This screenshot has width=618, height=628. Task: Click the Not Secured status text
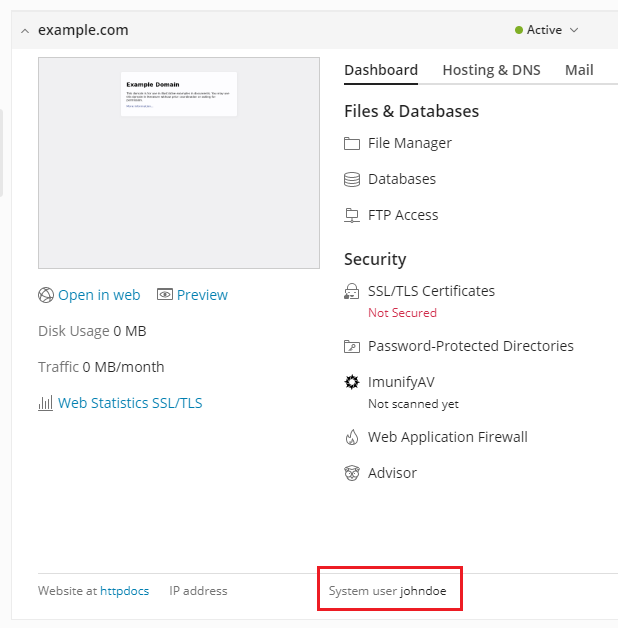click(x=402, y=313)
